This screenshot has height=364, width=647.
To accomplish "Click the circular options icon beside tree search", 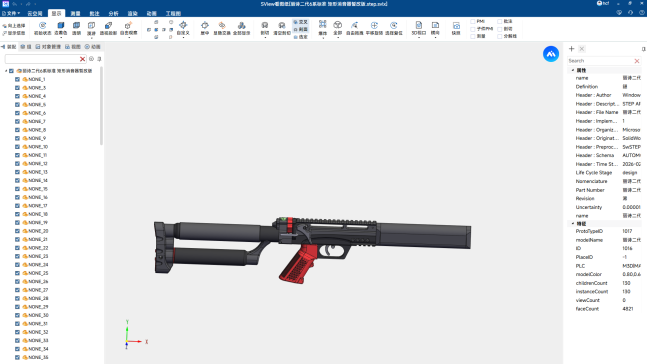I will pyautogui.click(x=92, y=59).
